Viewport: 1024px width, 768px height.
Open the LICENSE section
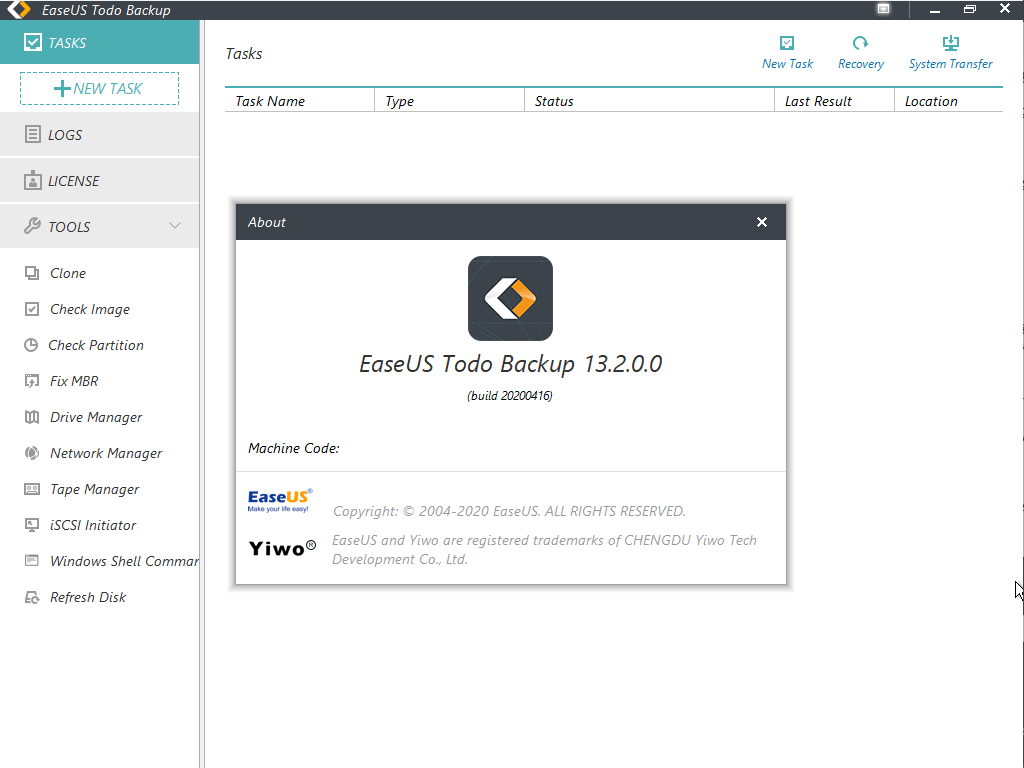(99, 181)
